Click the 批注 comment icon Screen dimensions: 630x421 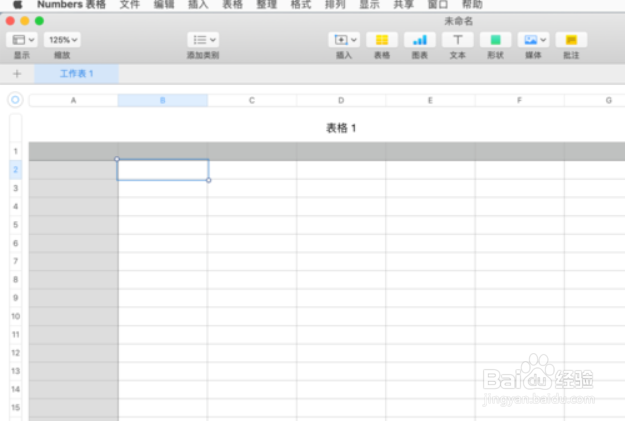[x=571, y=40]
